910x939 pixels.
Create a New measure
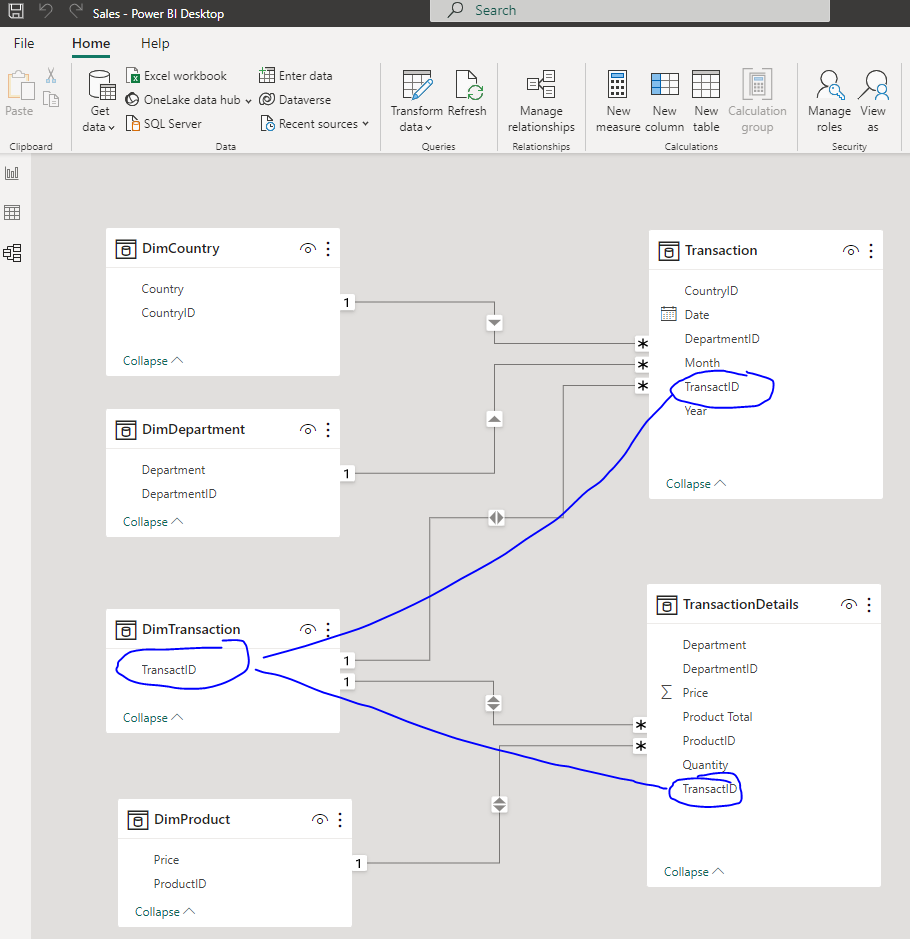point(618,101)
